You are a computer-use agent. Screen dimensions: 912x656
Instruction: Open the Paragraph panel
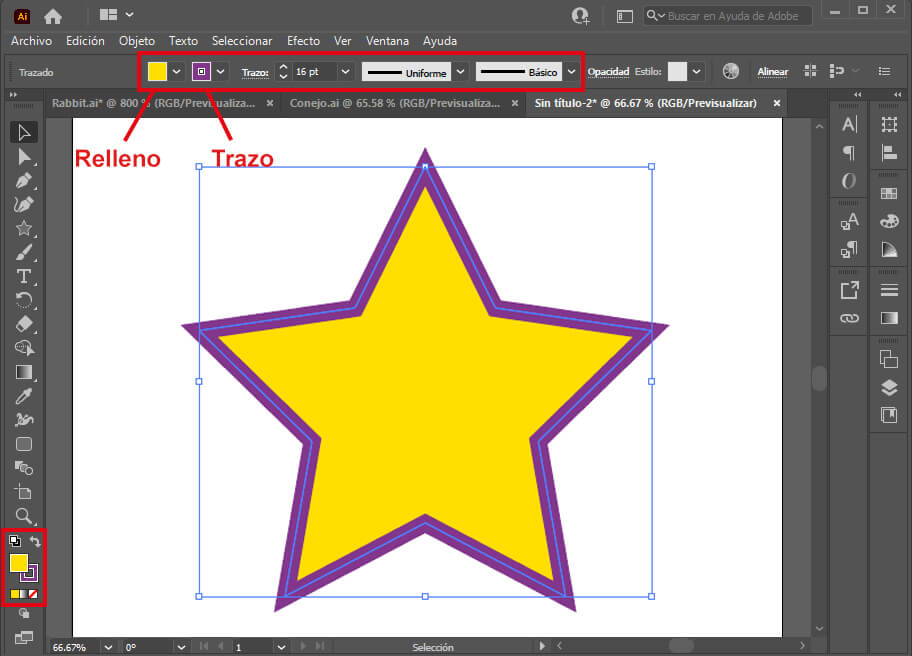(847, 152)
